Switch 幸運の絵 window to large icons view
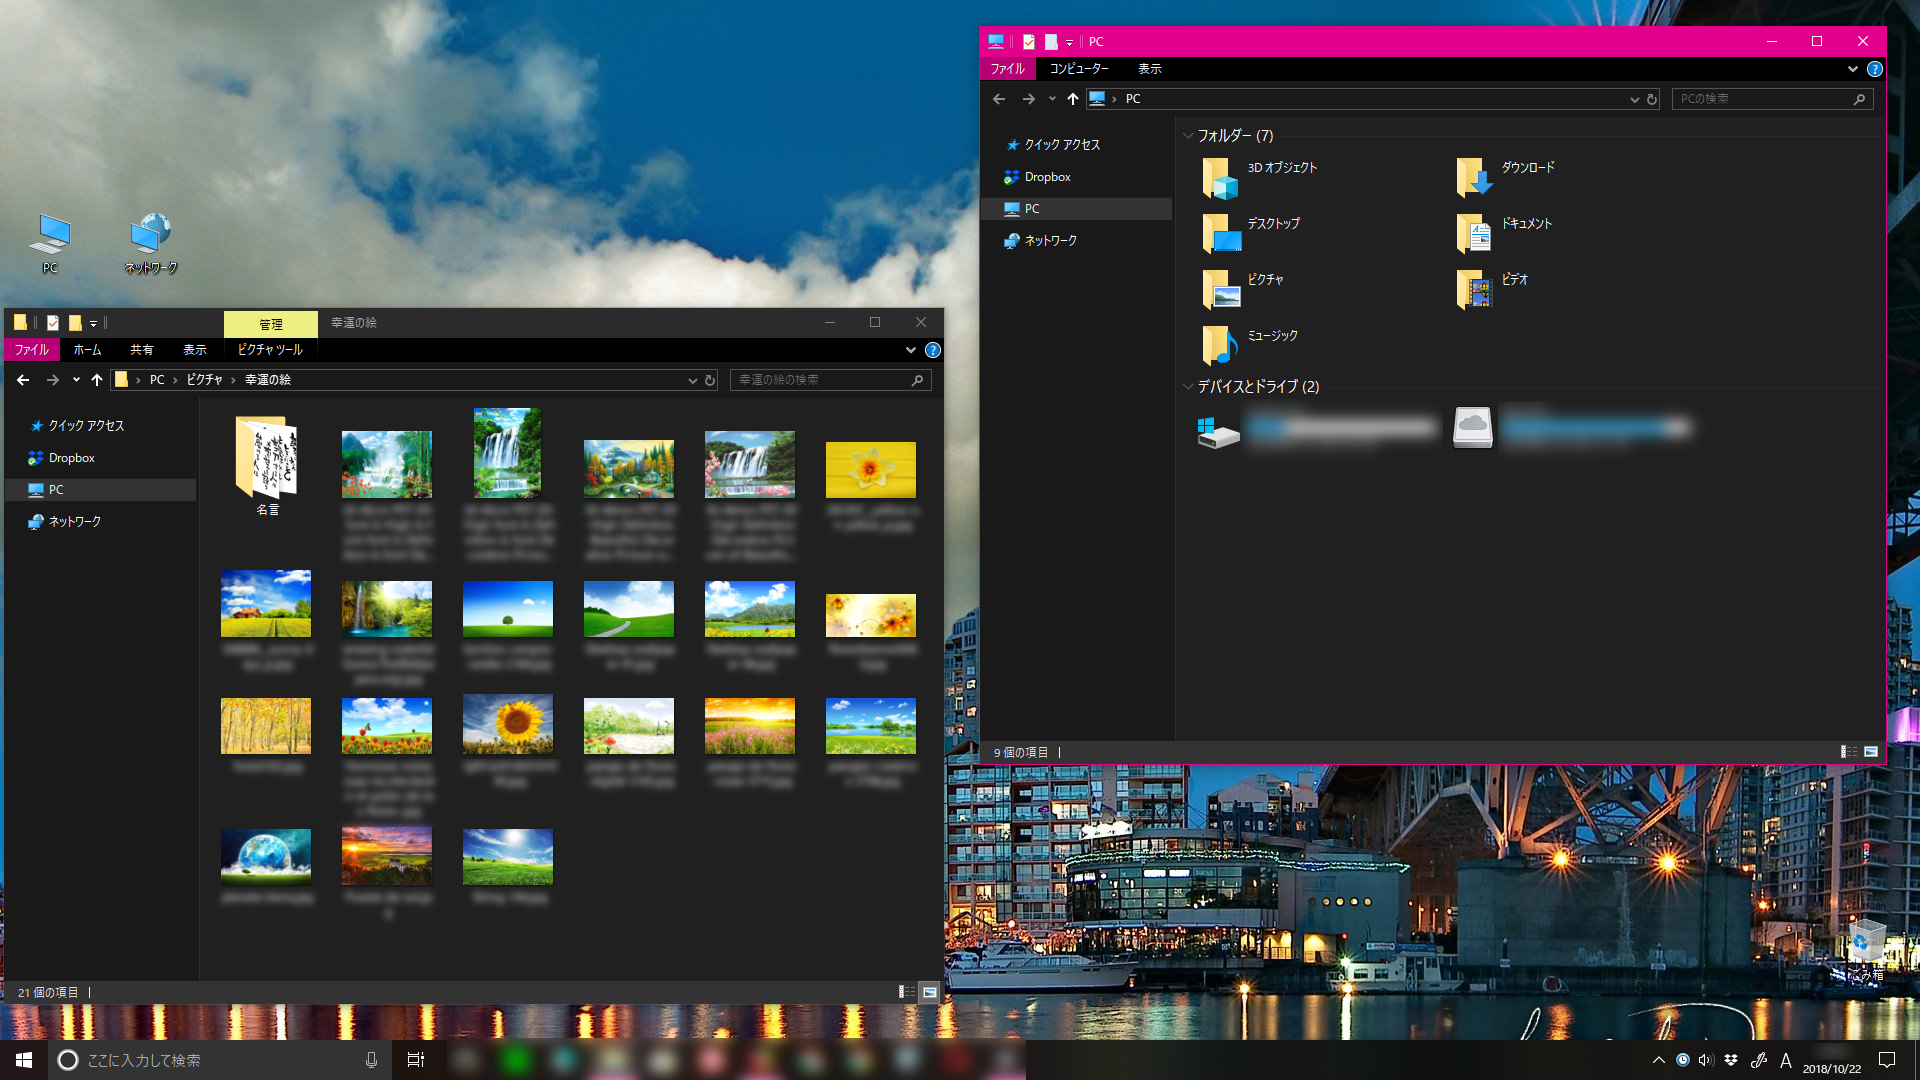This screenshot has width=1920, height=1080. pos(930,992)
